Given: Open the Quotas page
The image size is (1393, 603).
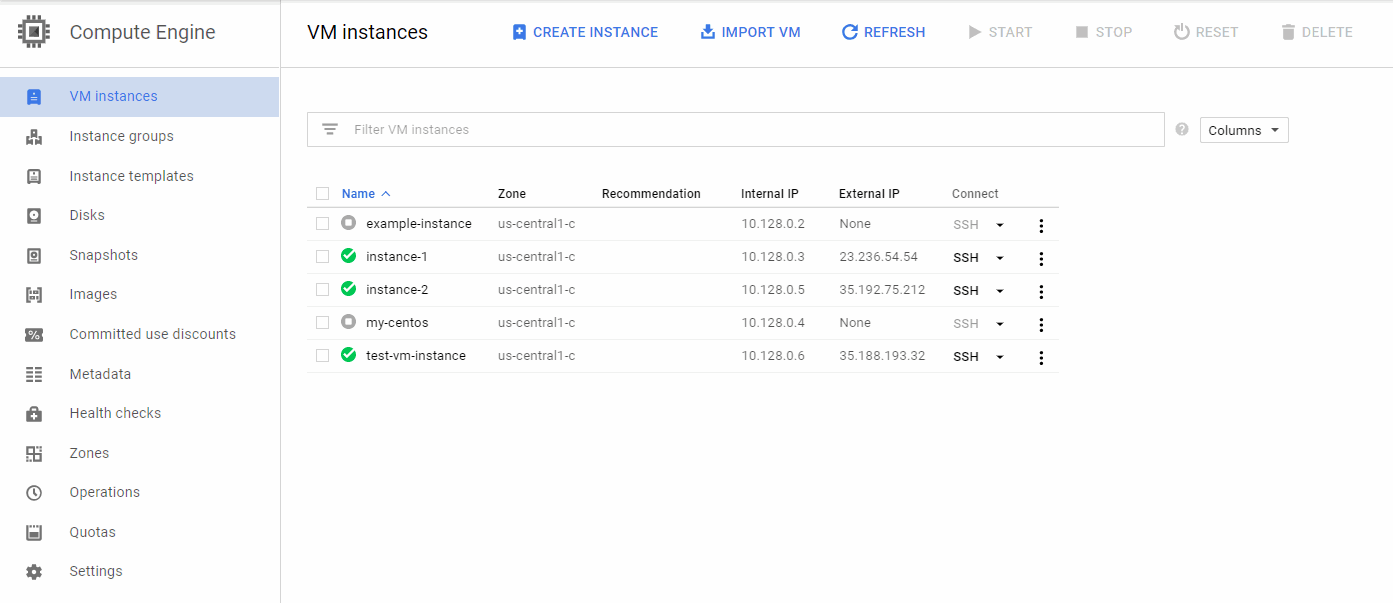Looking at the screenshot, I should [91, 531].
